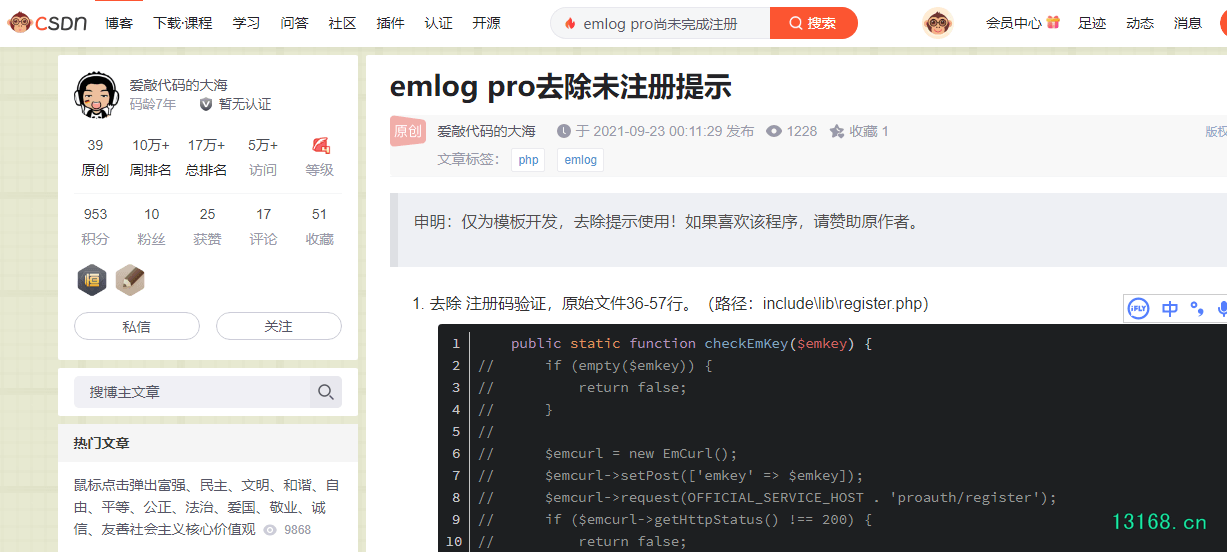Click the 10 粉丝 stat
1227x552 pixels.
(151, 226)
